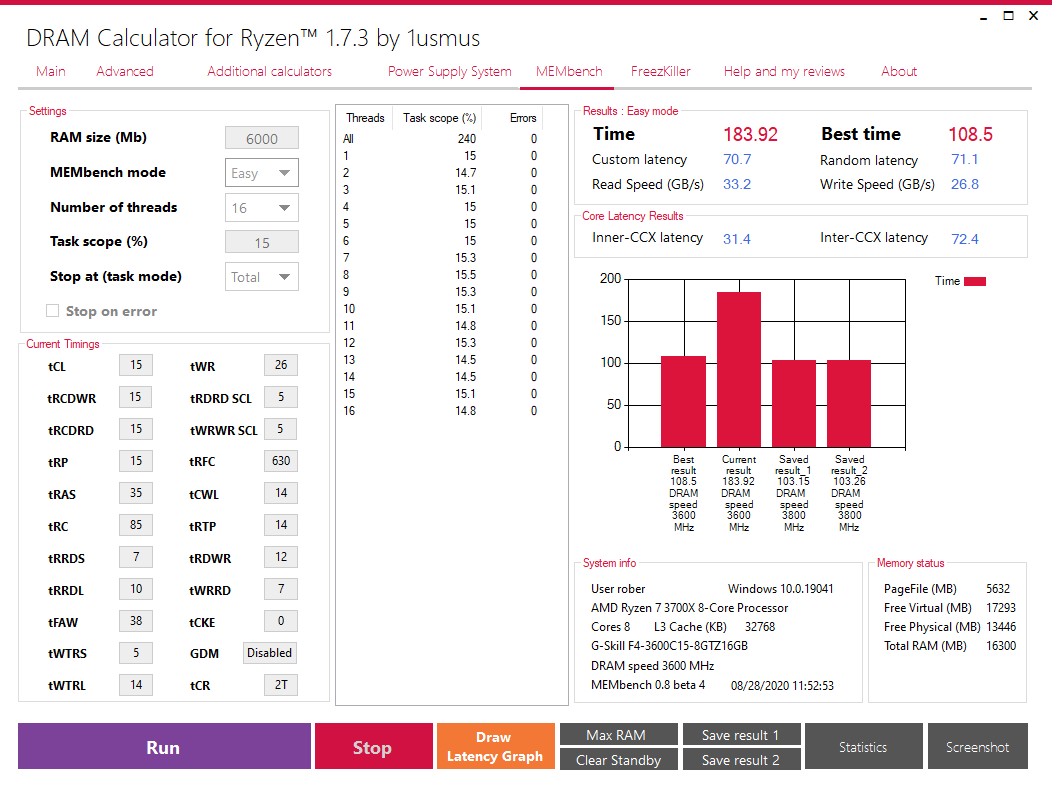Click the Task scope (%) field
The image size is (1052, 791).
(262, 242)
